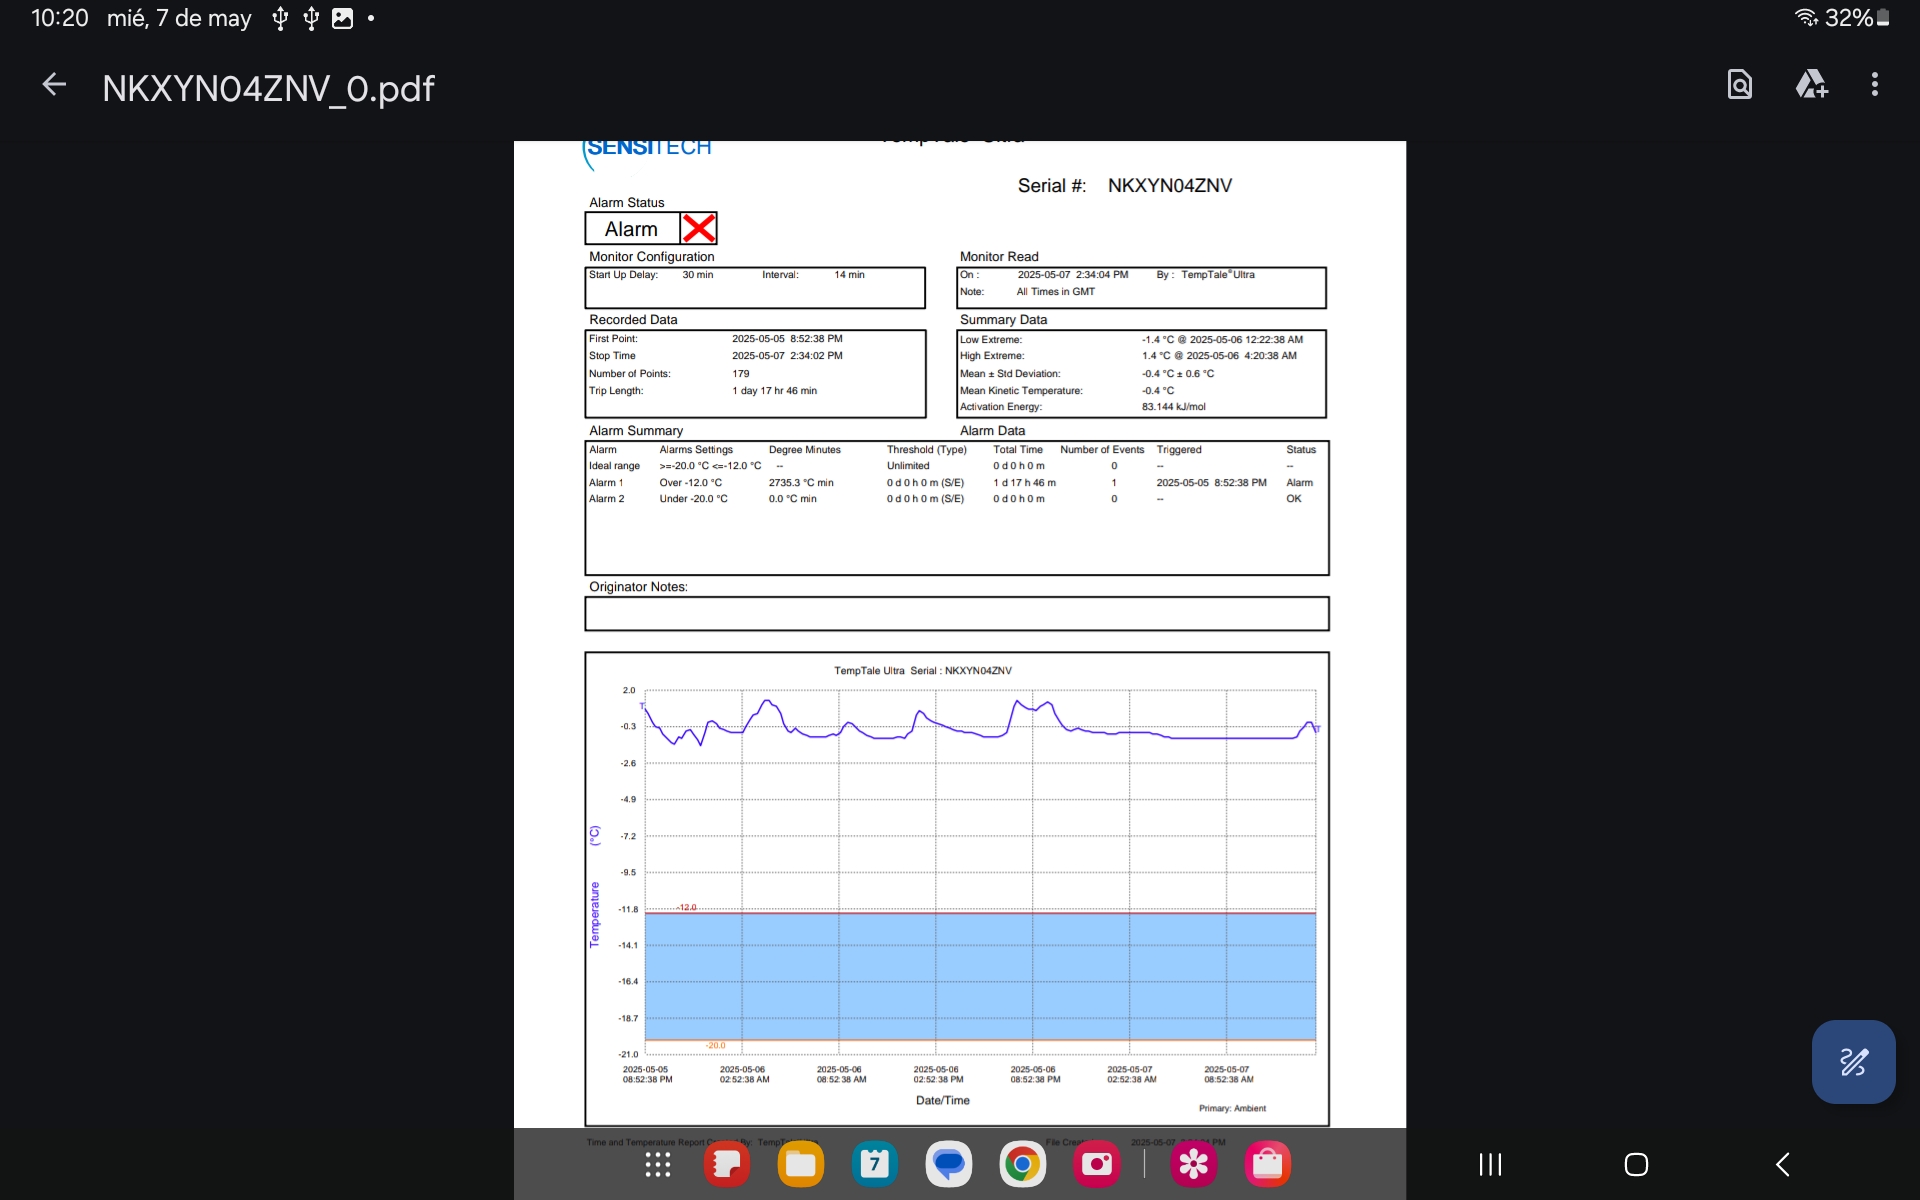Image resolution: width=1920 pixels, height=1200 pixels.
Task: Tap the date mié, 7 de may
Action: pos(179,18)
